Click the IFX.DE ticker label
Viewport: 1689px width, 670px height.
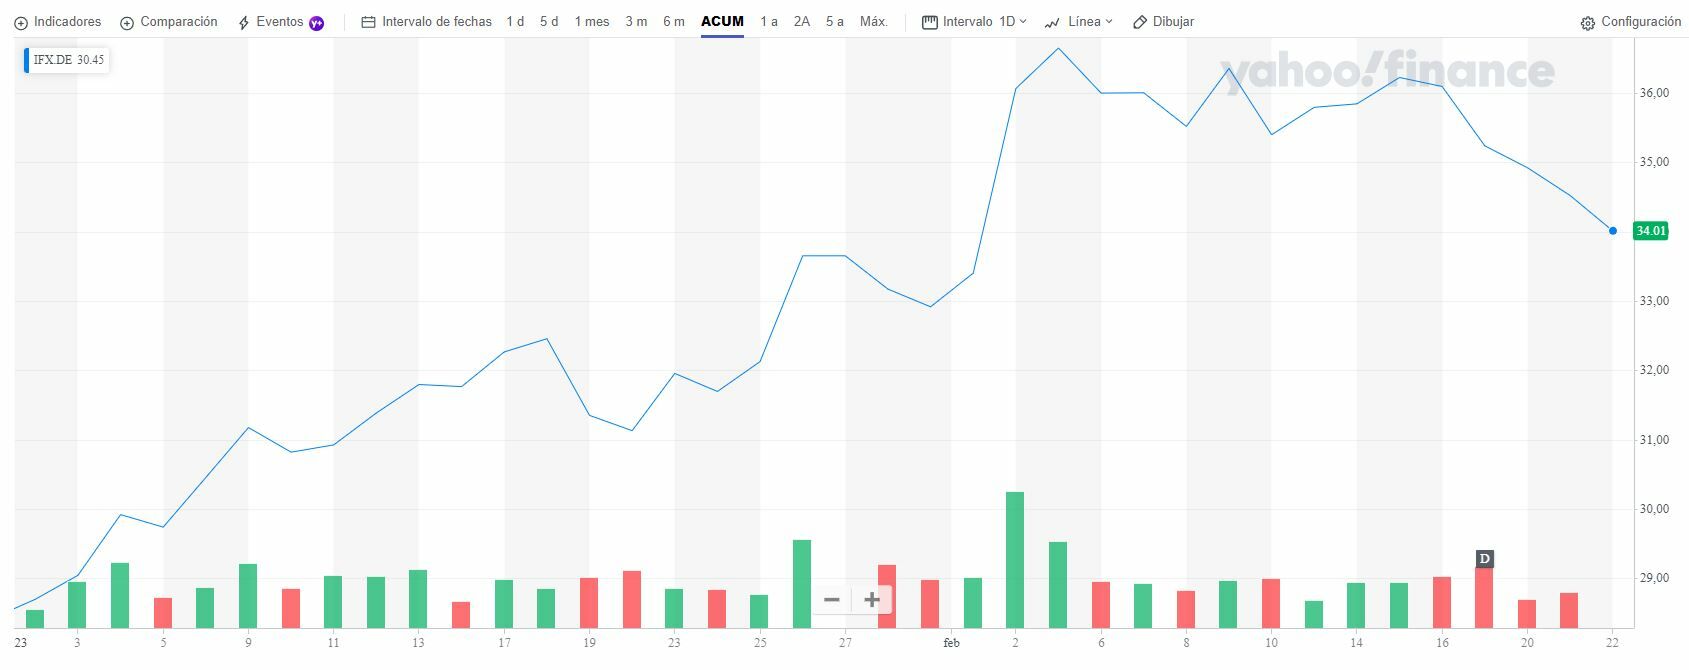(53, 60)
